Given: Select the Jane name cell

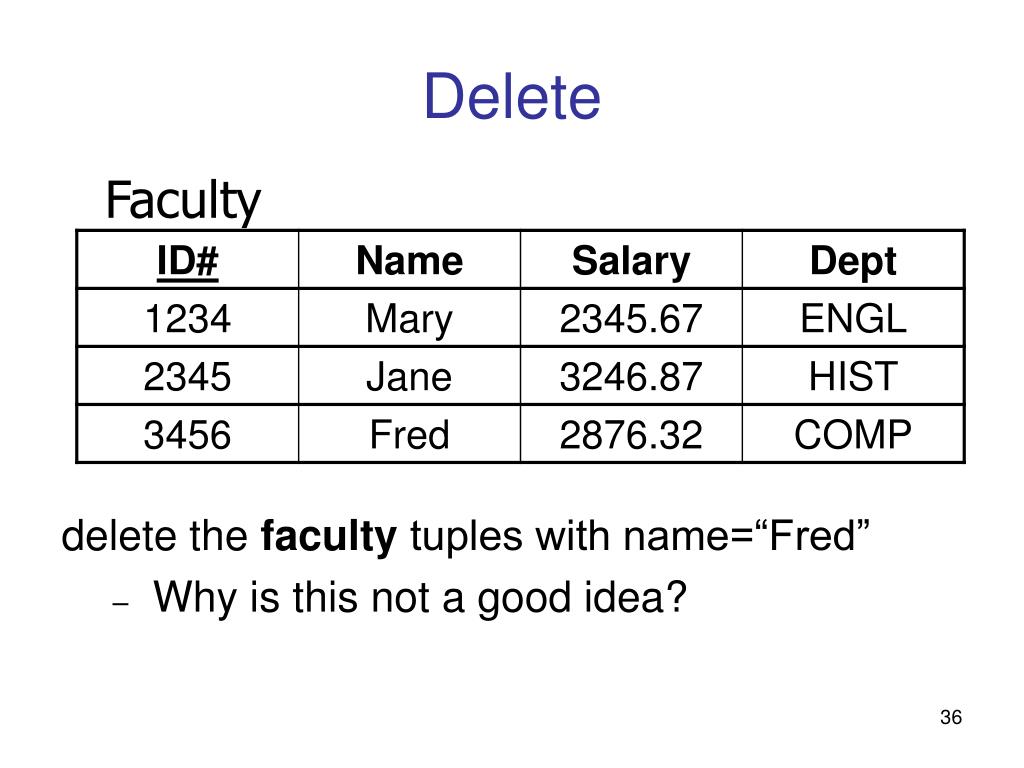Looking at the screenshot, I should (x=409, y=377).
